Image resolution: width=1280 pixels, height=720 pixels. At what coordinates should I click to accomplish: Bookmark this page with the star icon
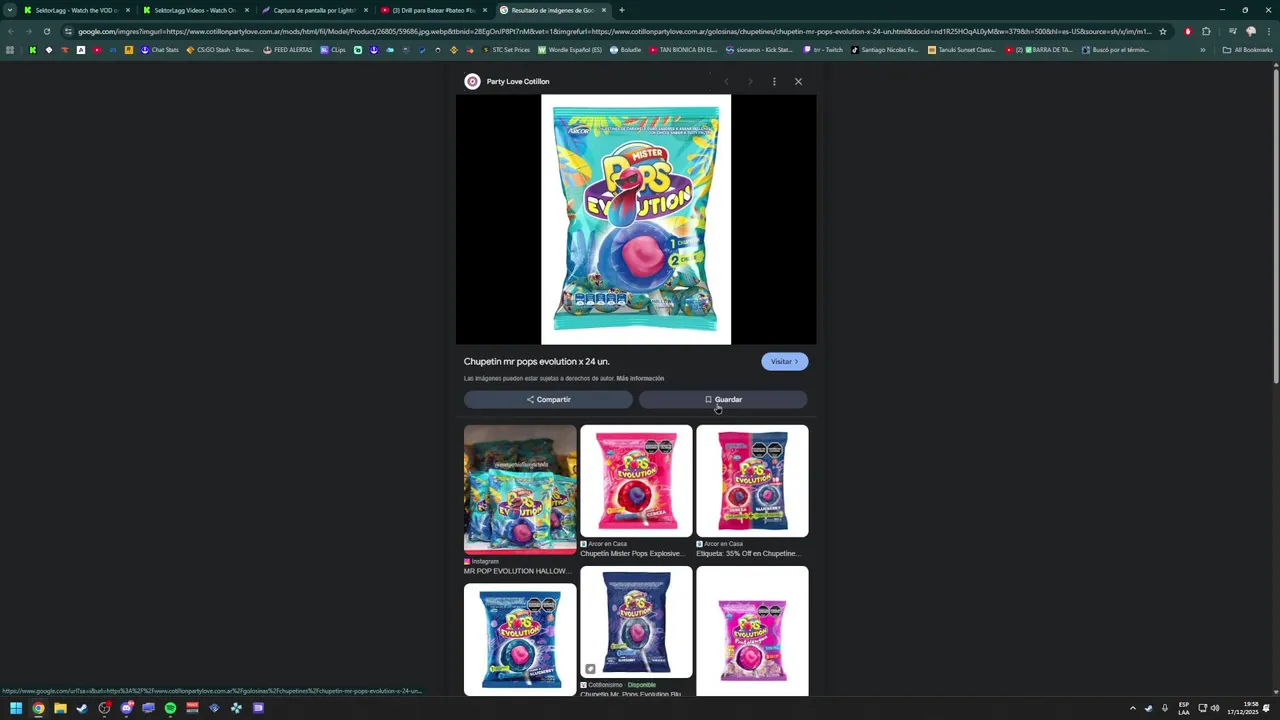click(1162, 31)
